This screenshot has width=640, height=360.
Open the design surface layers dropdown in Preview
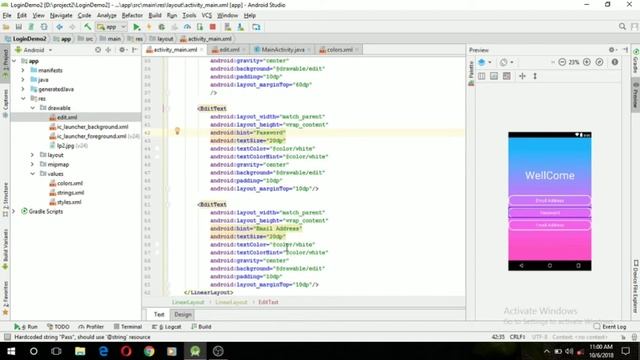484,62
